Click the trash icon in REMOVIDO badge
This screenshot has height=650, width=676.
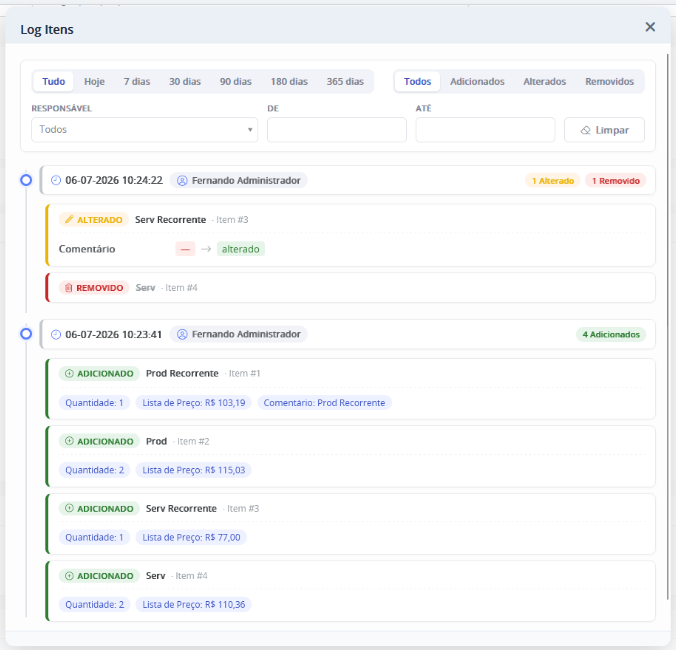click(69, 288)
